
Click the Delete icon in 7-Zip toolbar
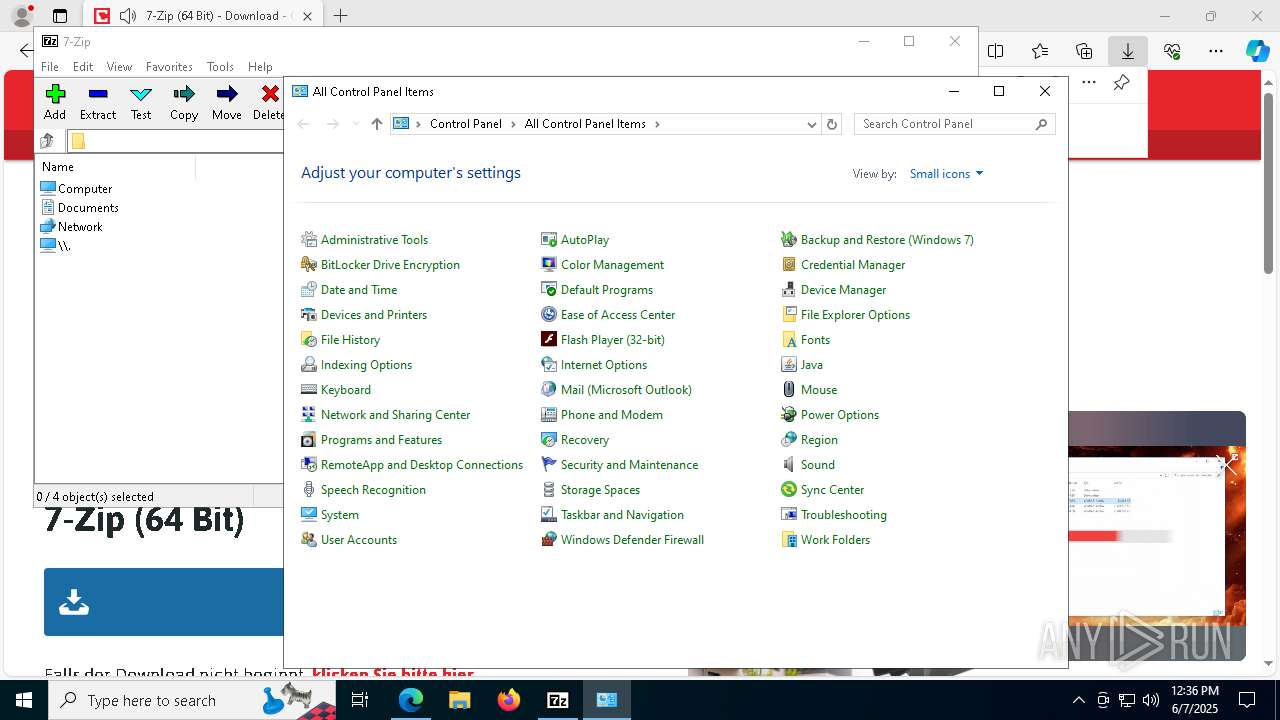(x=269, y=94)
